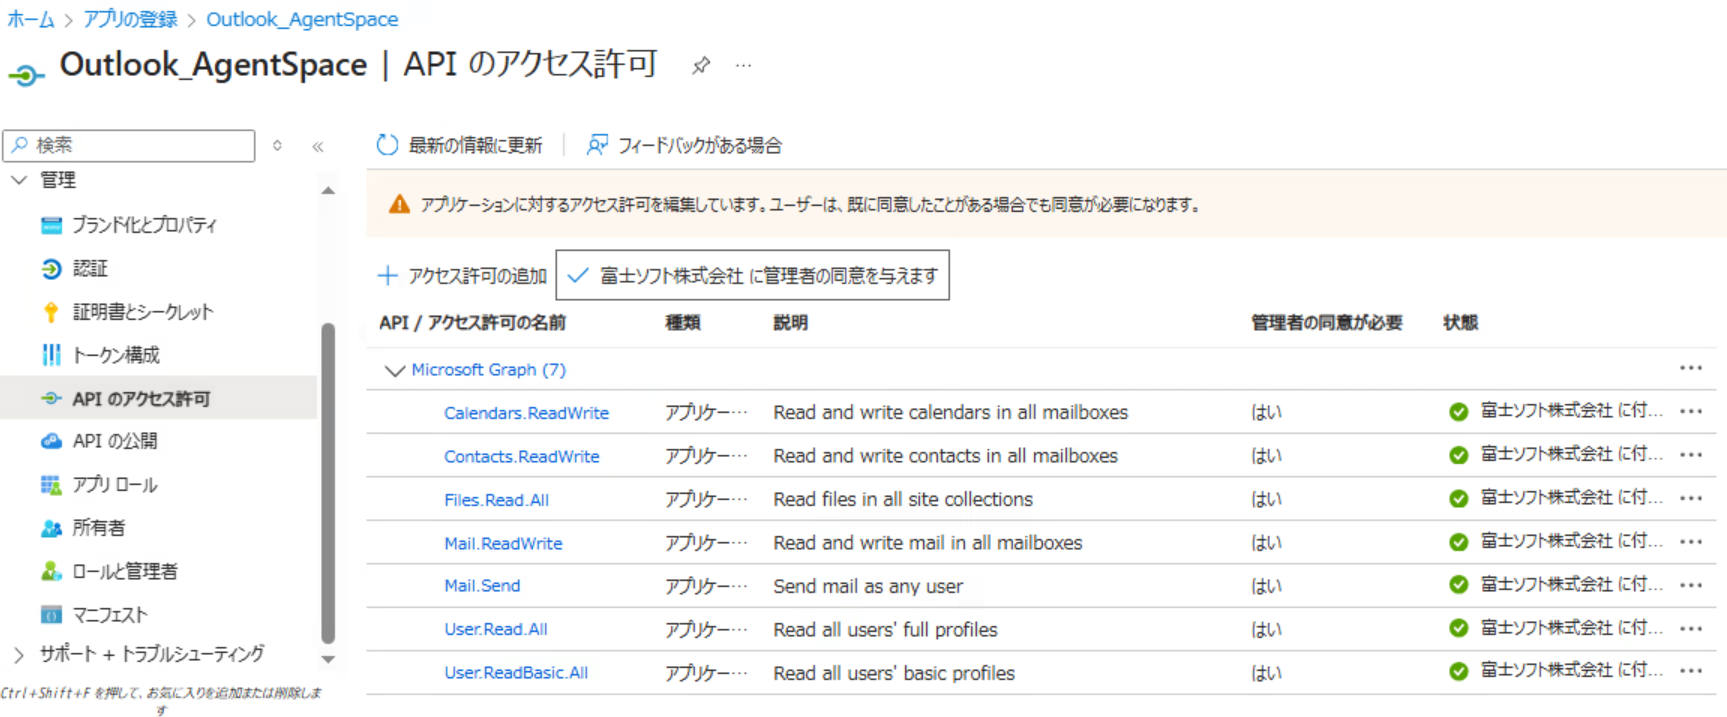
Task: Open the ellipsis menu for Files.Read.All row
Action: pyautogui.click(x=1691, y=498)
